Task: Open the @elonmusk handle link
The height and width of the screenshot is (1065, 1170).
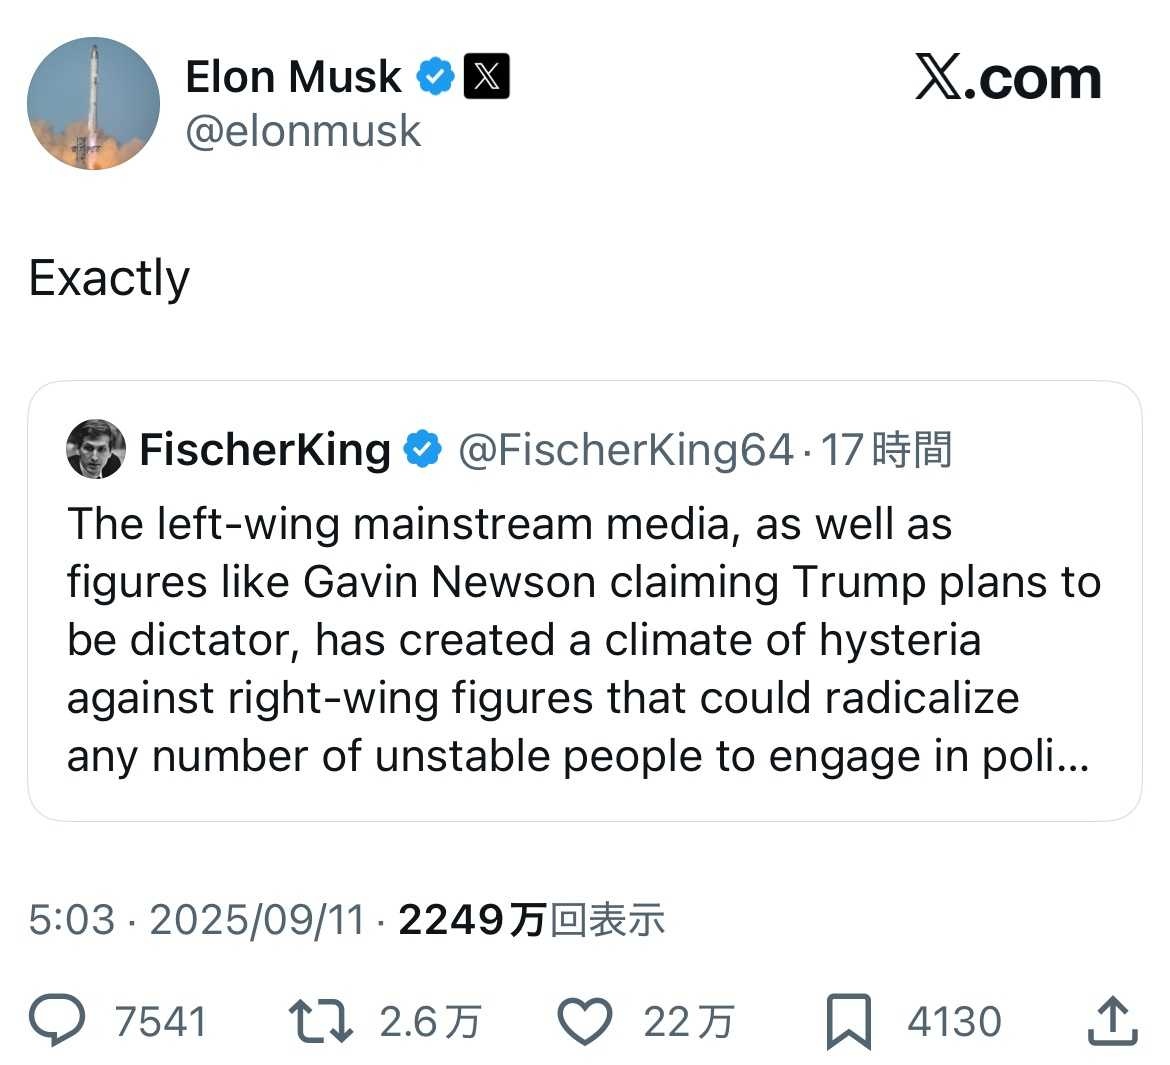Action: [x=303, y=131]
